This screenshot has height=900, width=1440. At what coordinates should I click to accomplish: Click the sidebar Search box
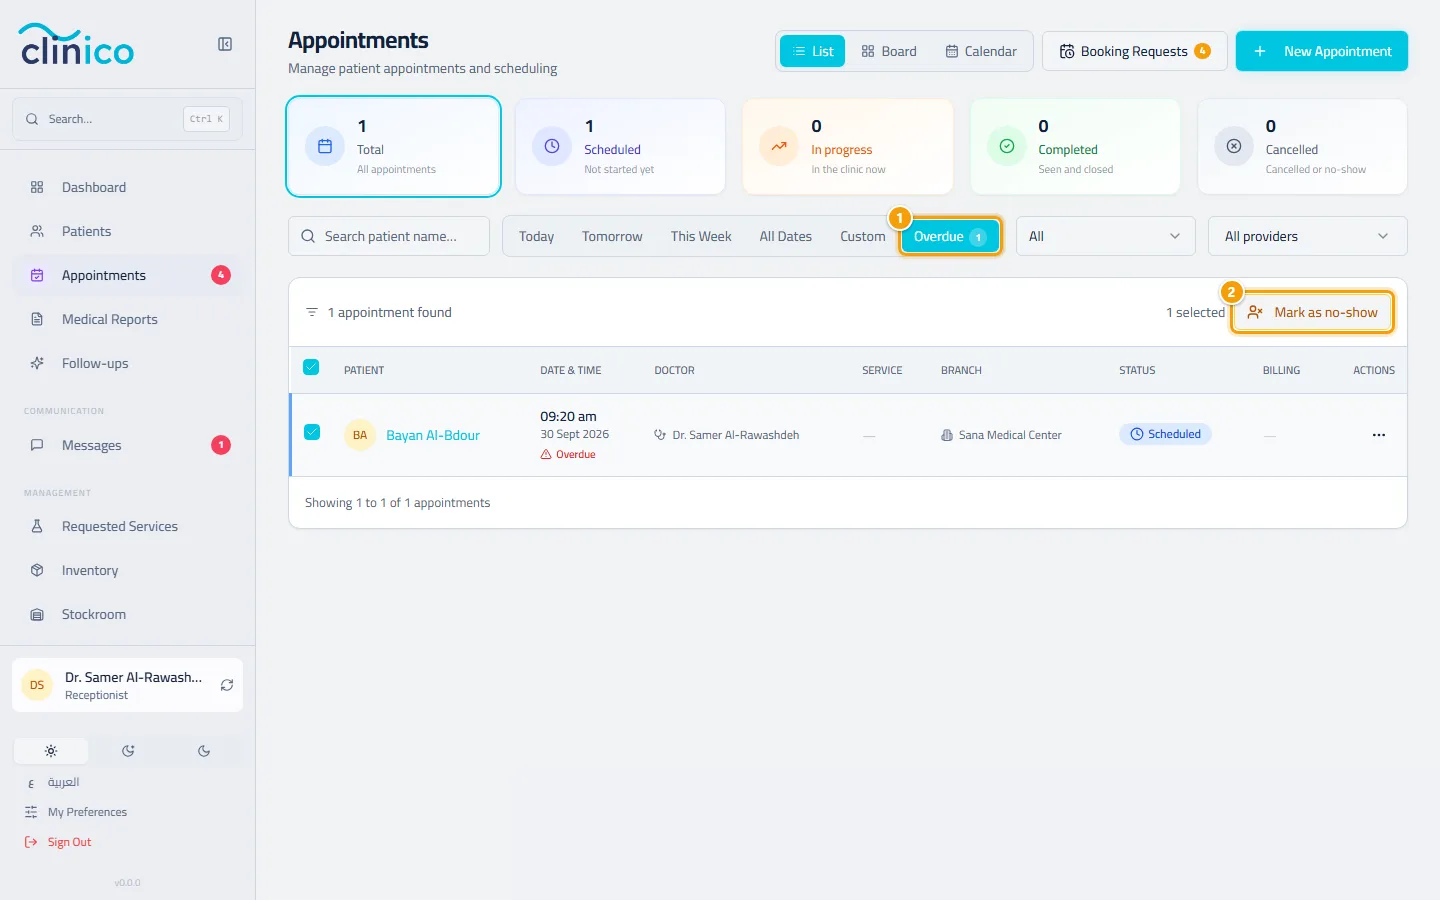(127, 119)
